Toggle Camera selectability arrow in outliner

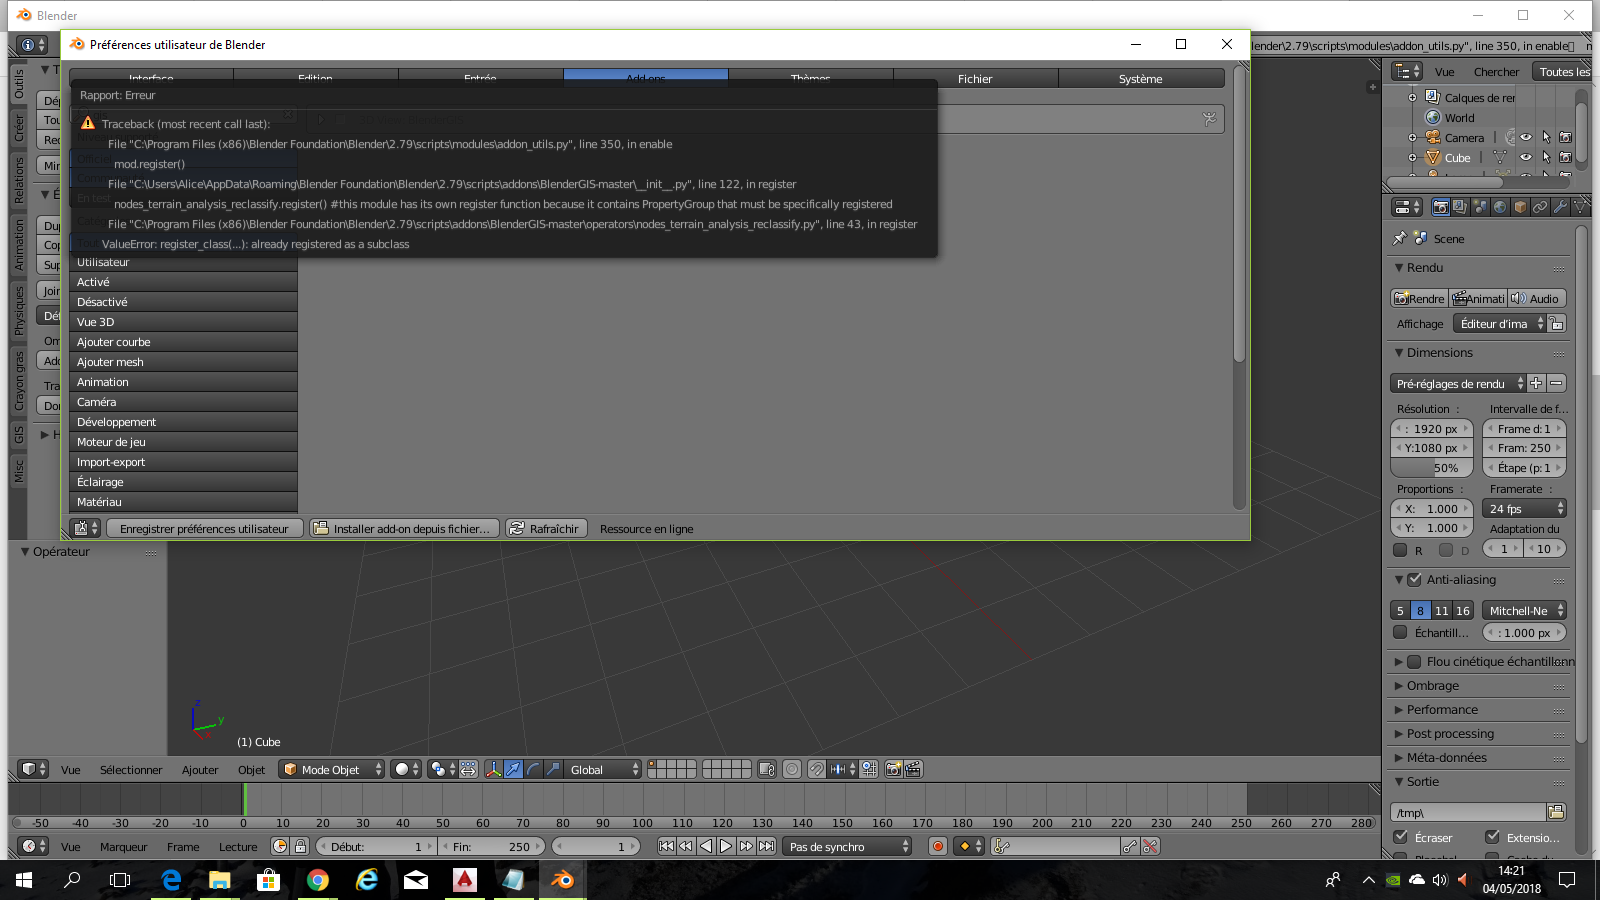click(1546, 137)
